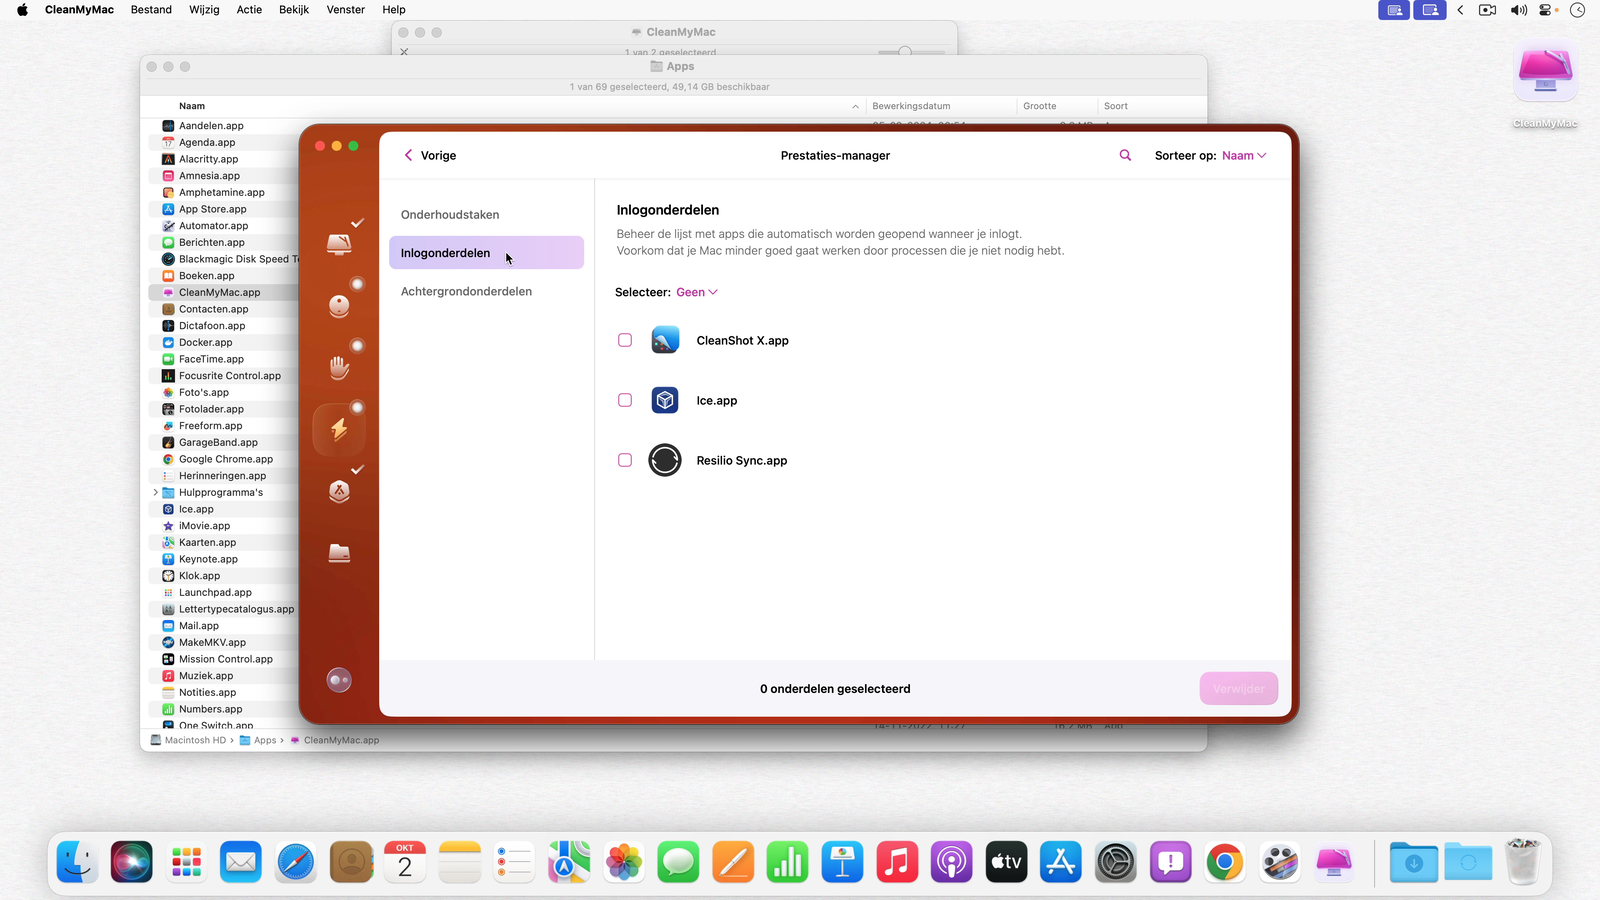
Task: Open the Downloads folder in the Dock
Action: pyautogui.click(x=1414, y=862)
